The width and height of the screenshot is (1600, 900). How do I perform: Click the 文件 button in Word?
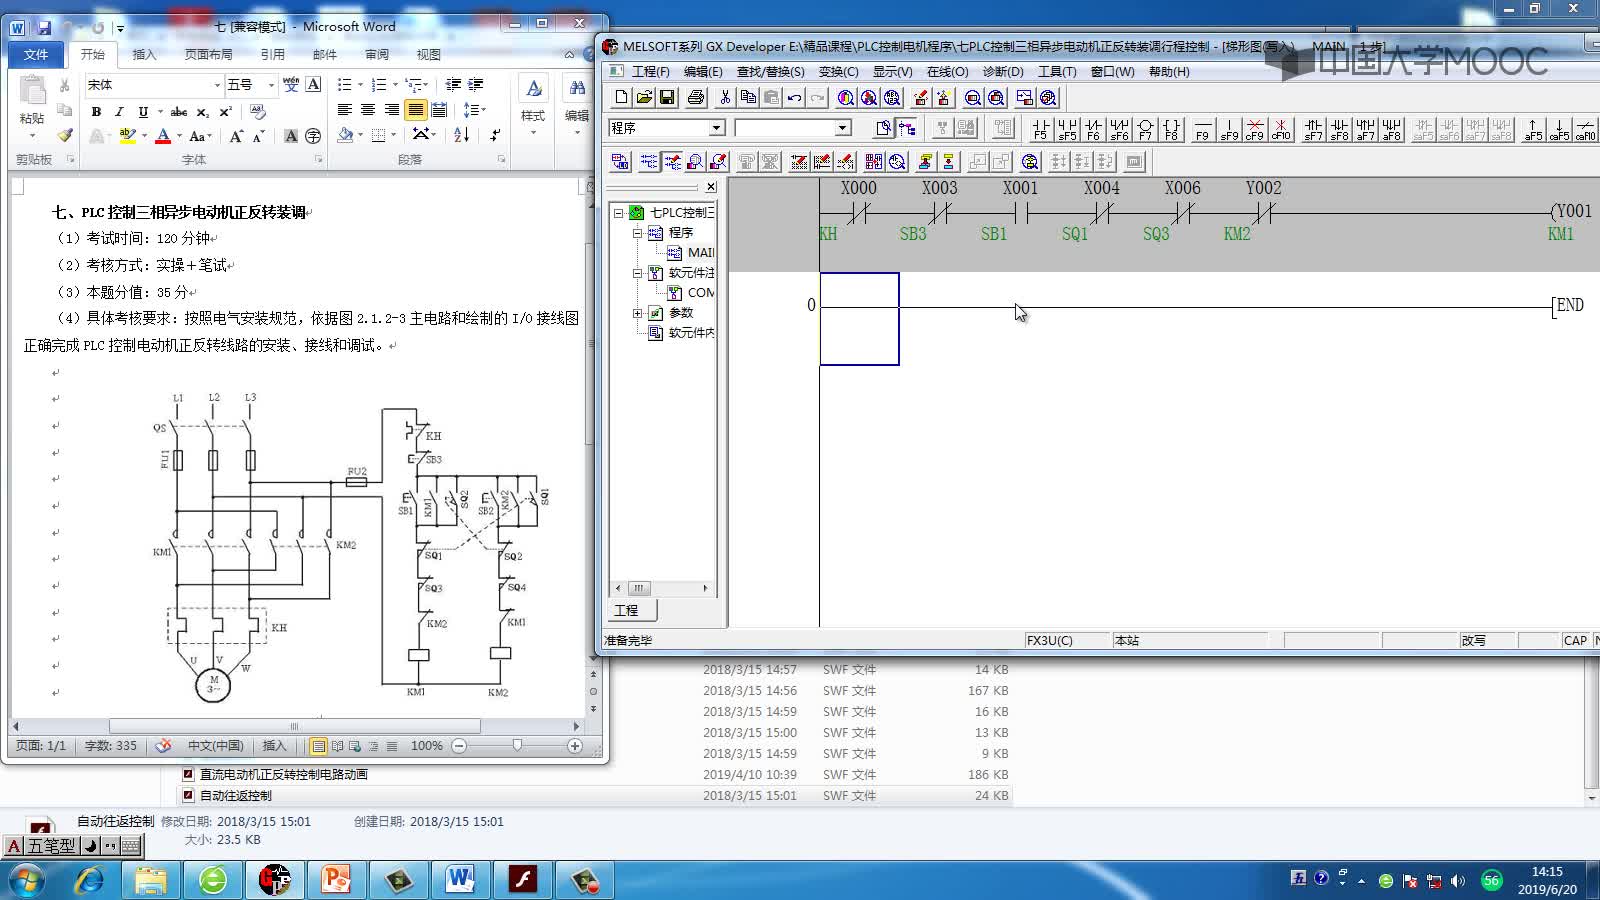coord(36,54)
